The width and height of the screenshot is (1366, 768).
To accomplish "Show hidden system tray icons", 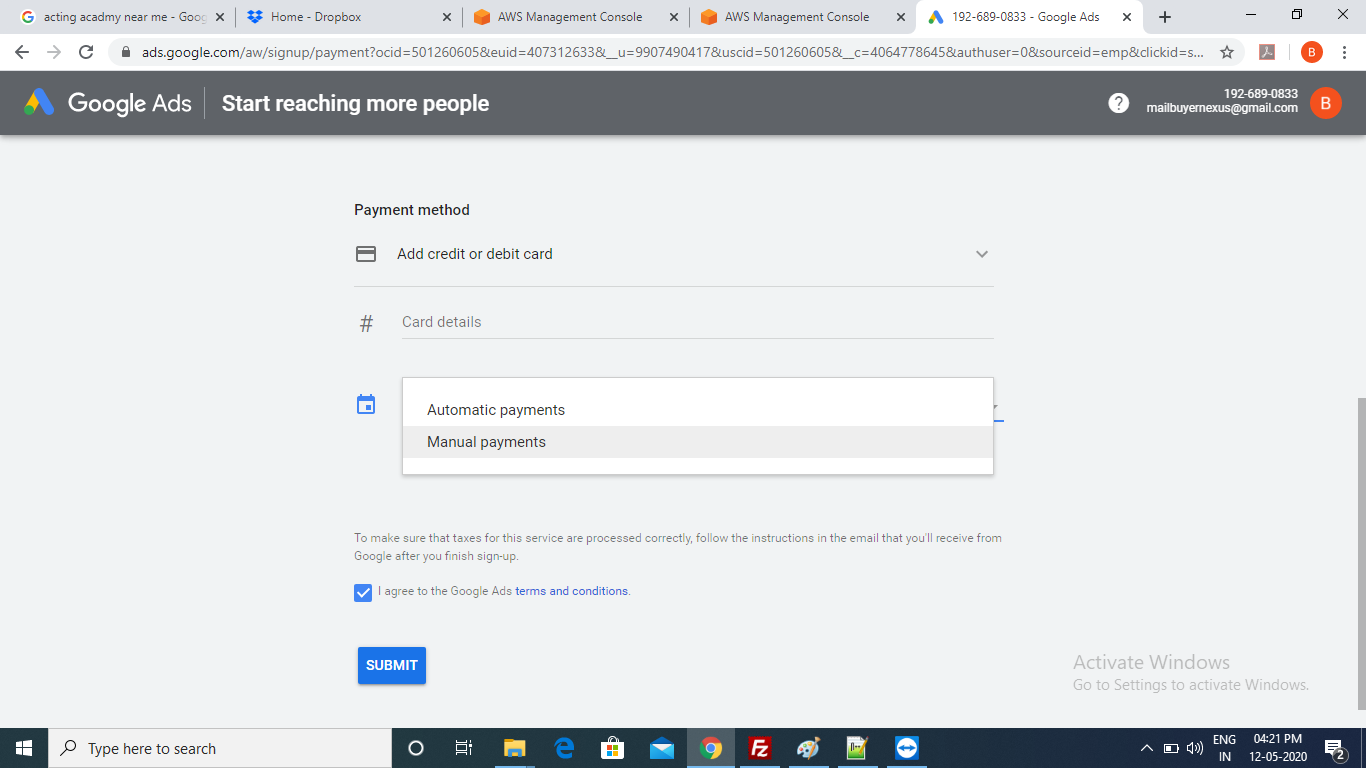I will pyautogui.click(x=1147, y=748).
